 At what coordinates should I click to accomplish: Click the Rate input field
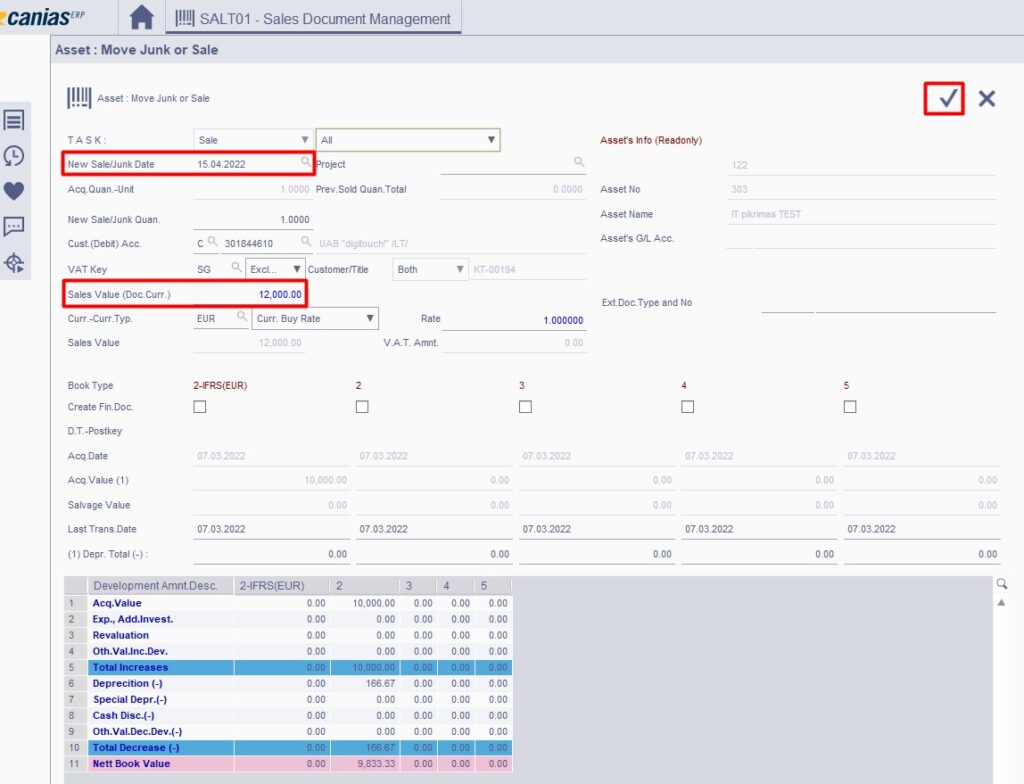coord(515,319)
